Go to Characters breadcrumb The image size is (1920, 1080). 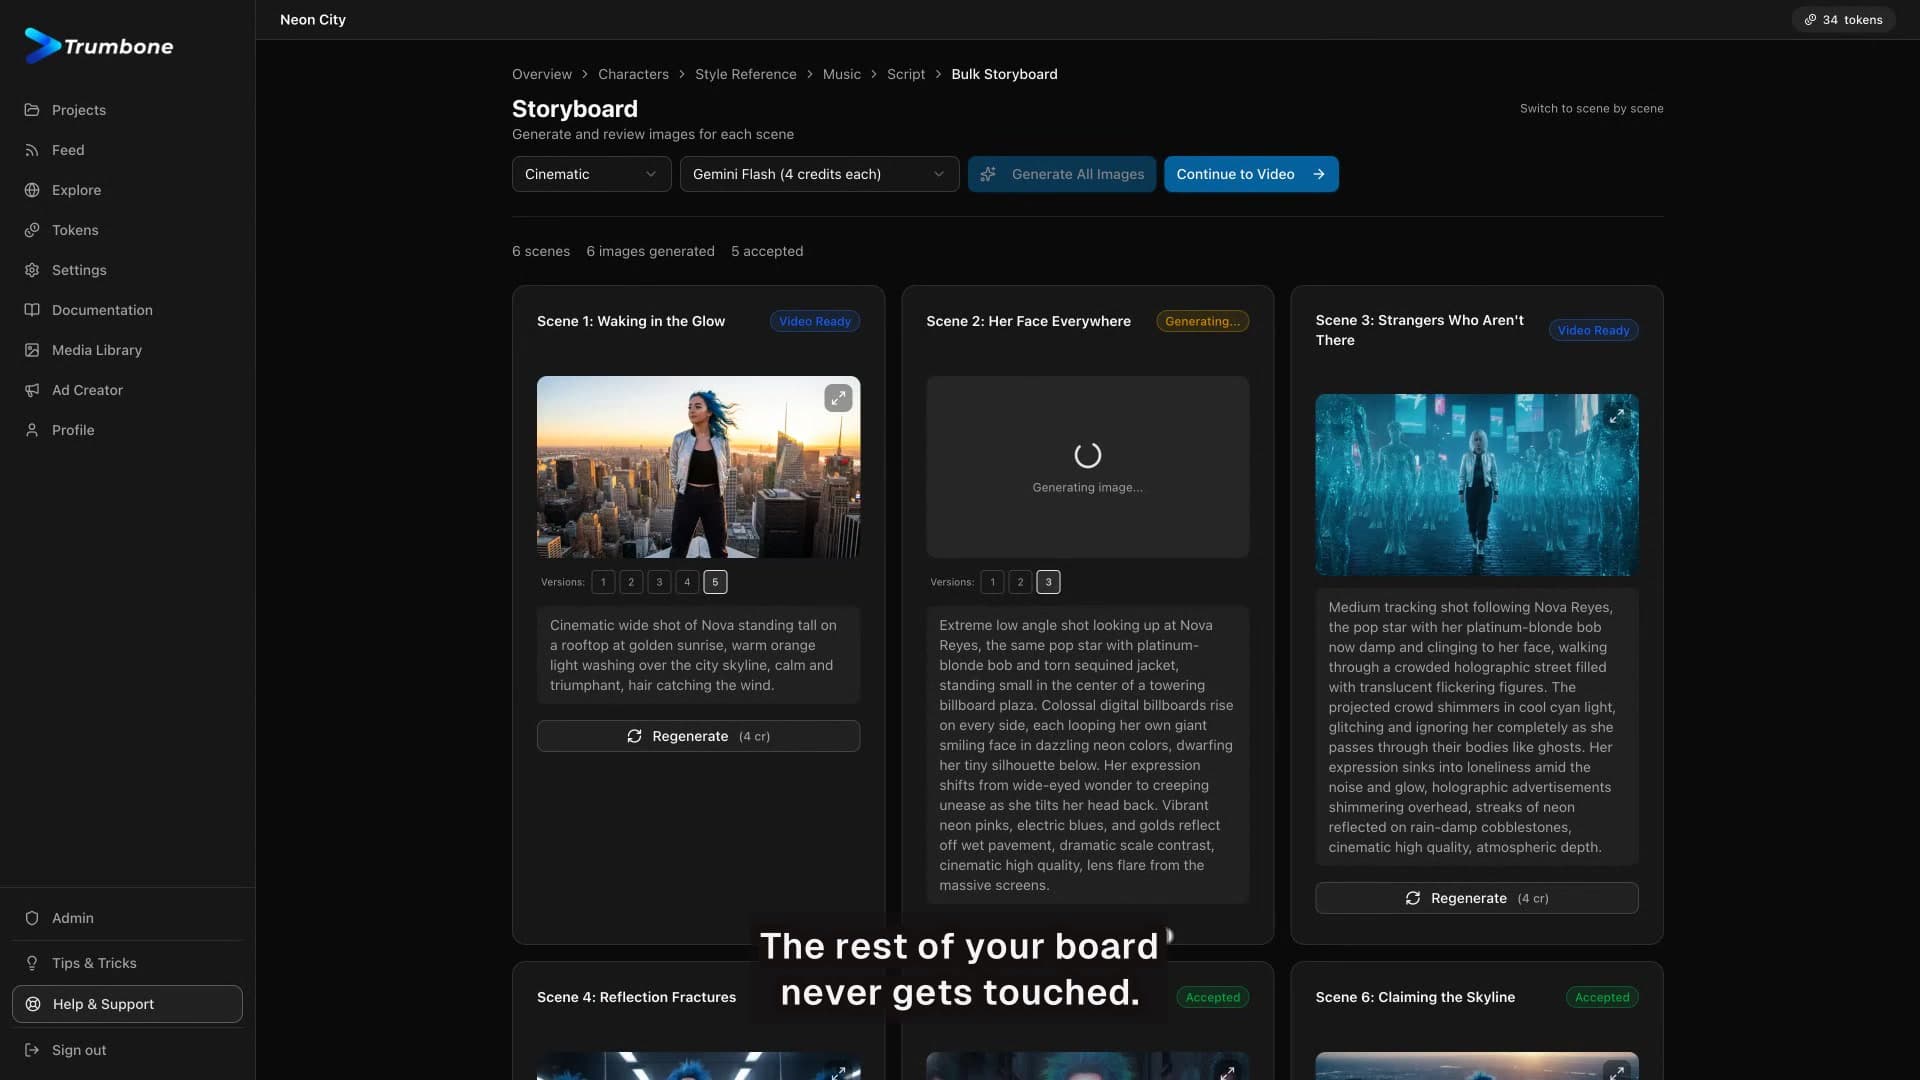click(x=633, y=74)
